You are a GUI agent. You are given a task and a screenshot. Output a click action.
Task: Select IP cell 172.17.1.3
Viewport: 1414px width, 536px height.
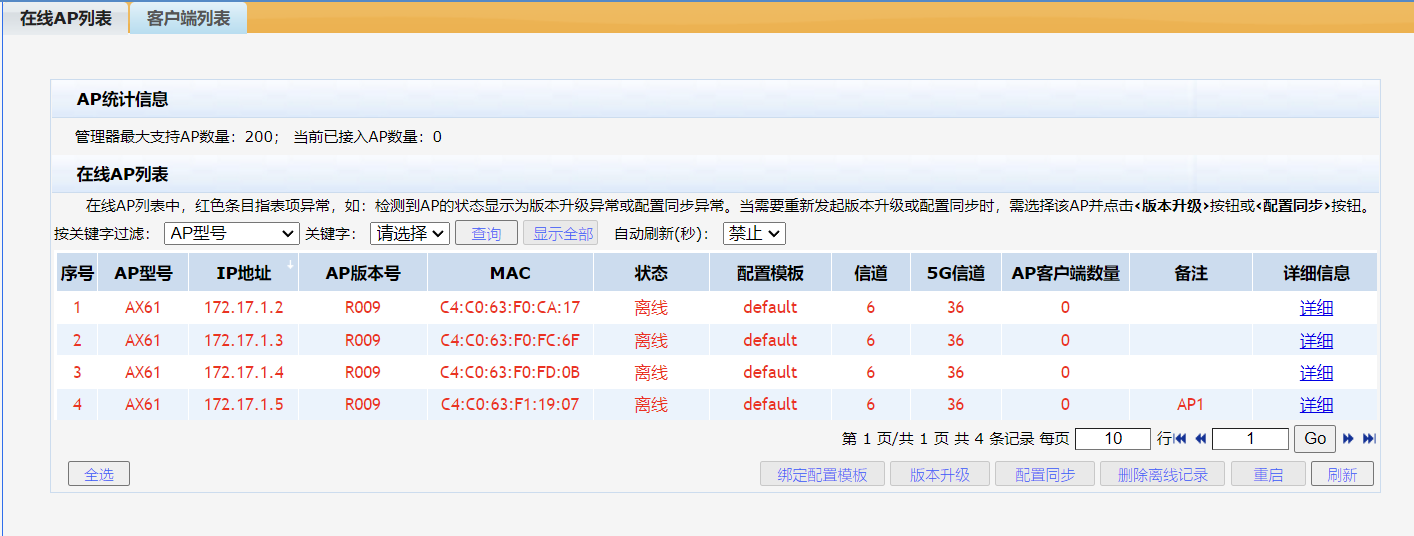pyautogui.click(x=243, y=340)
